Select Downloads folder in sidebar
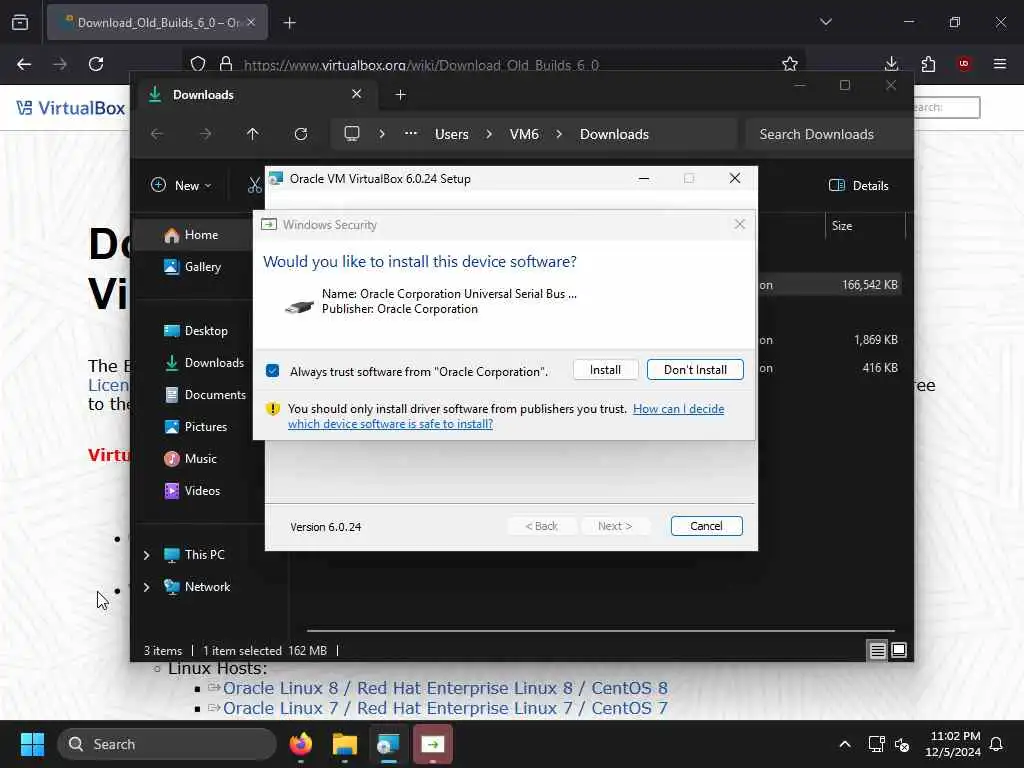Image resolution: width=1024 pixels, height=768 pixels. (x=204, y=362)
